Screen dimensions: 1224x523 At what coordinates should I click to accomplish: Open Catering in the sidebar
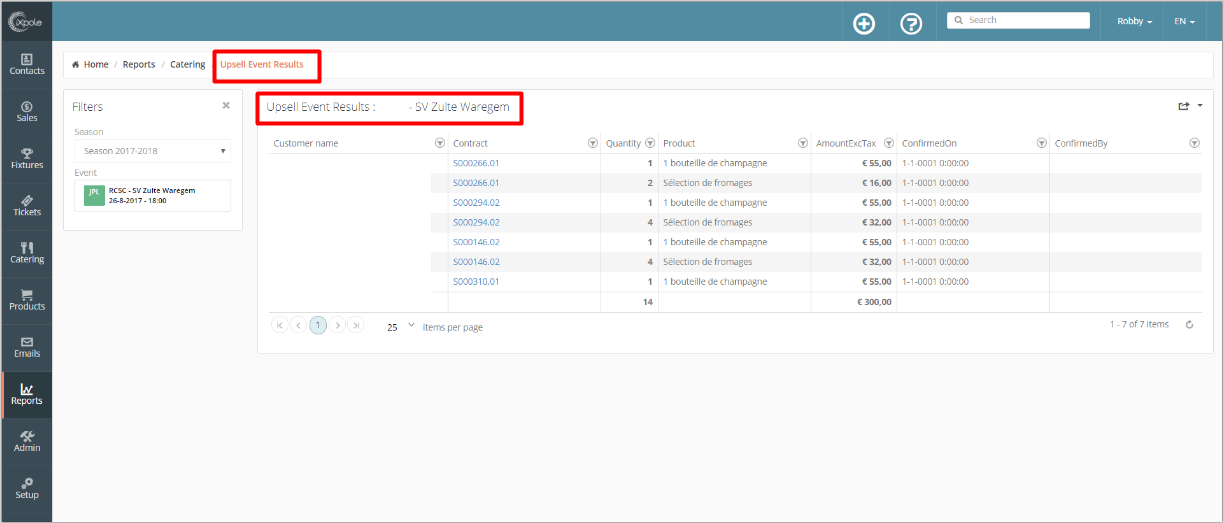(x=27, y=252)
